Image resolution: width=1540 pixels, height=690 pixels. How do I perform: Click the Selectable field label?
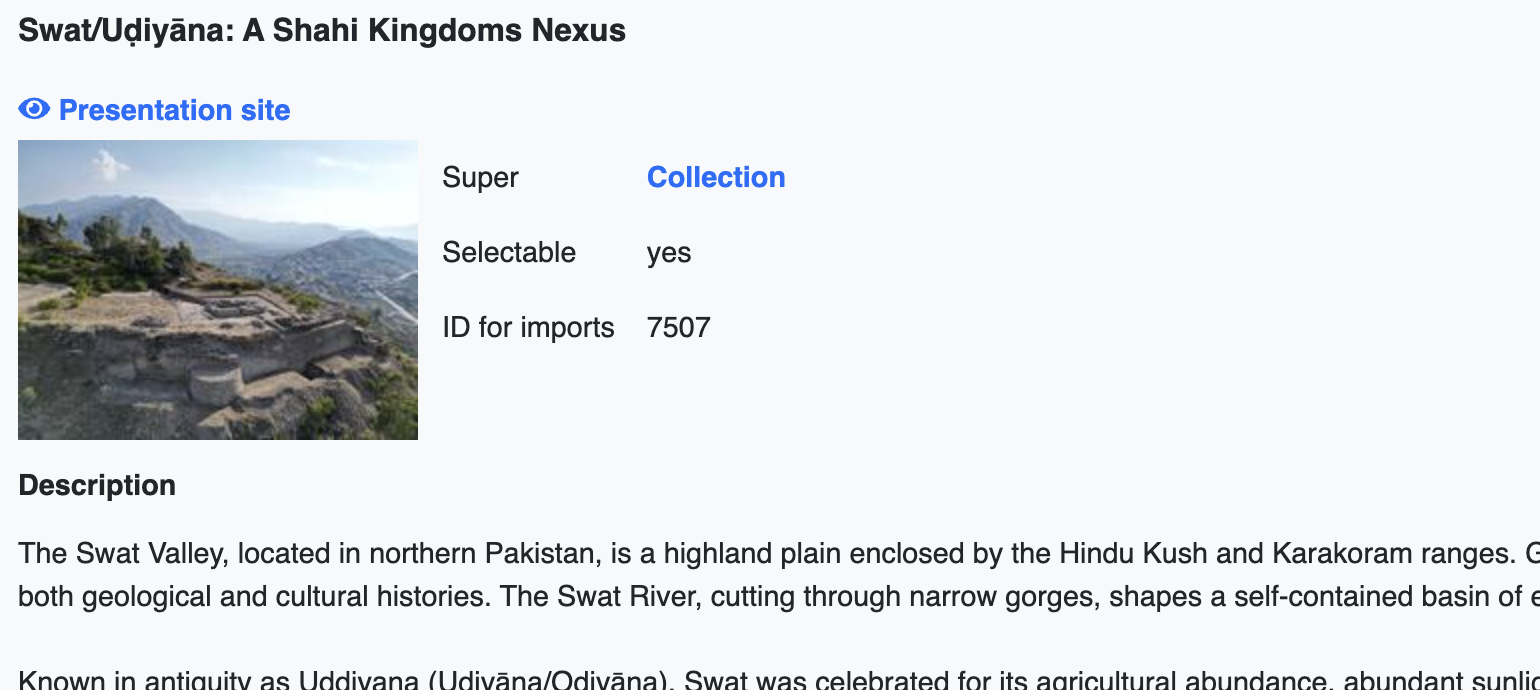point(509,252)
